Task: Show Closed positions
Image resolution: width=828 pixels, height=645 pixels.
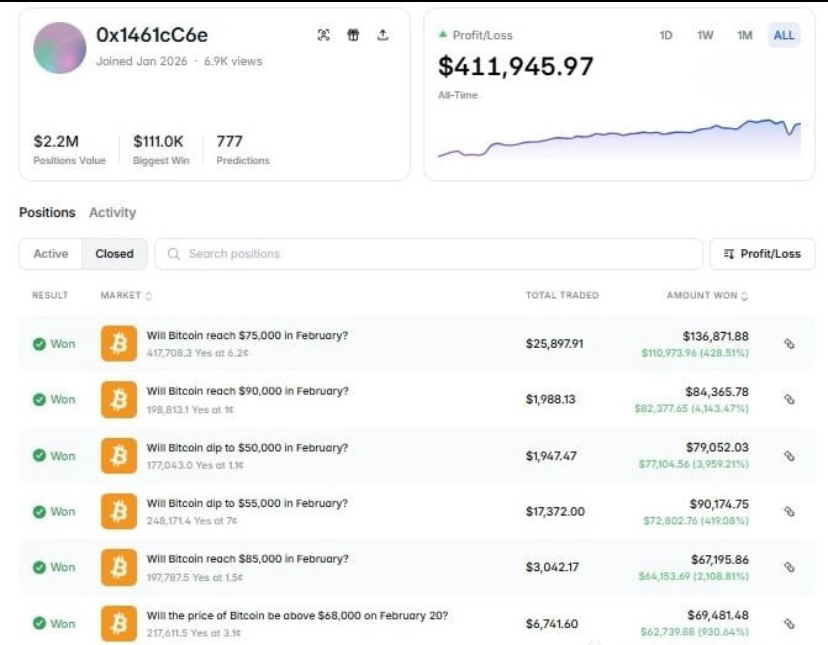Action: pos(115,254)
